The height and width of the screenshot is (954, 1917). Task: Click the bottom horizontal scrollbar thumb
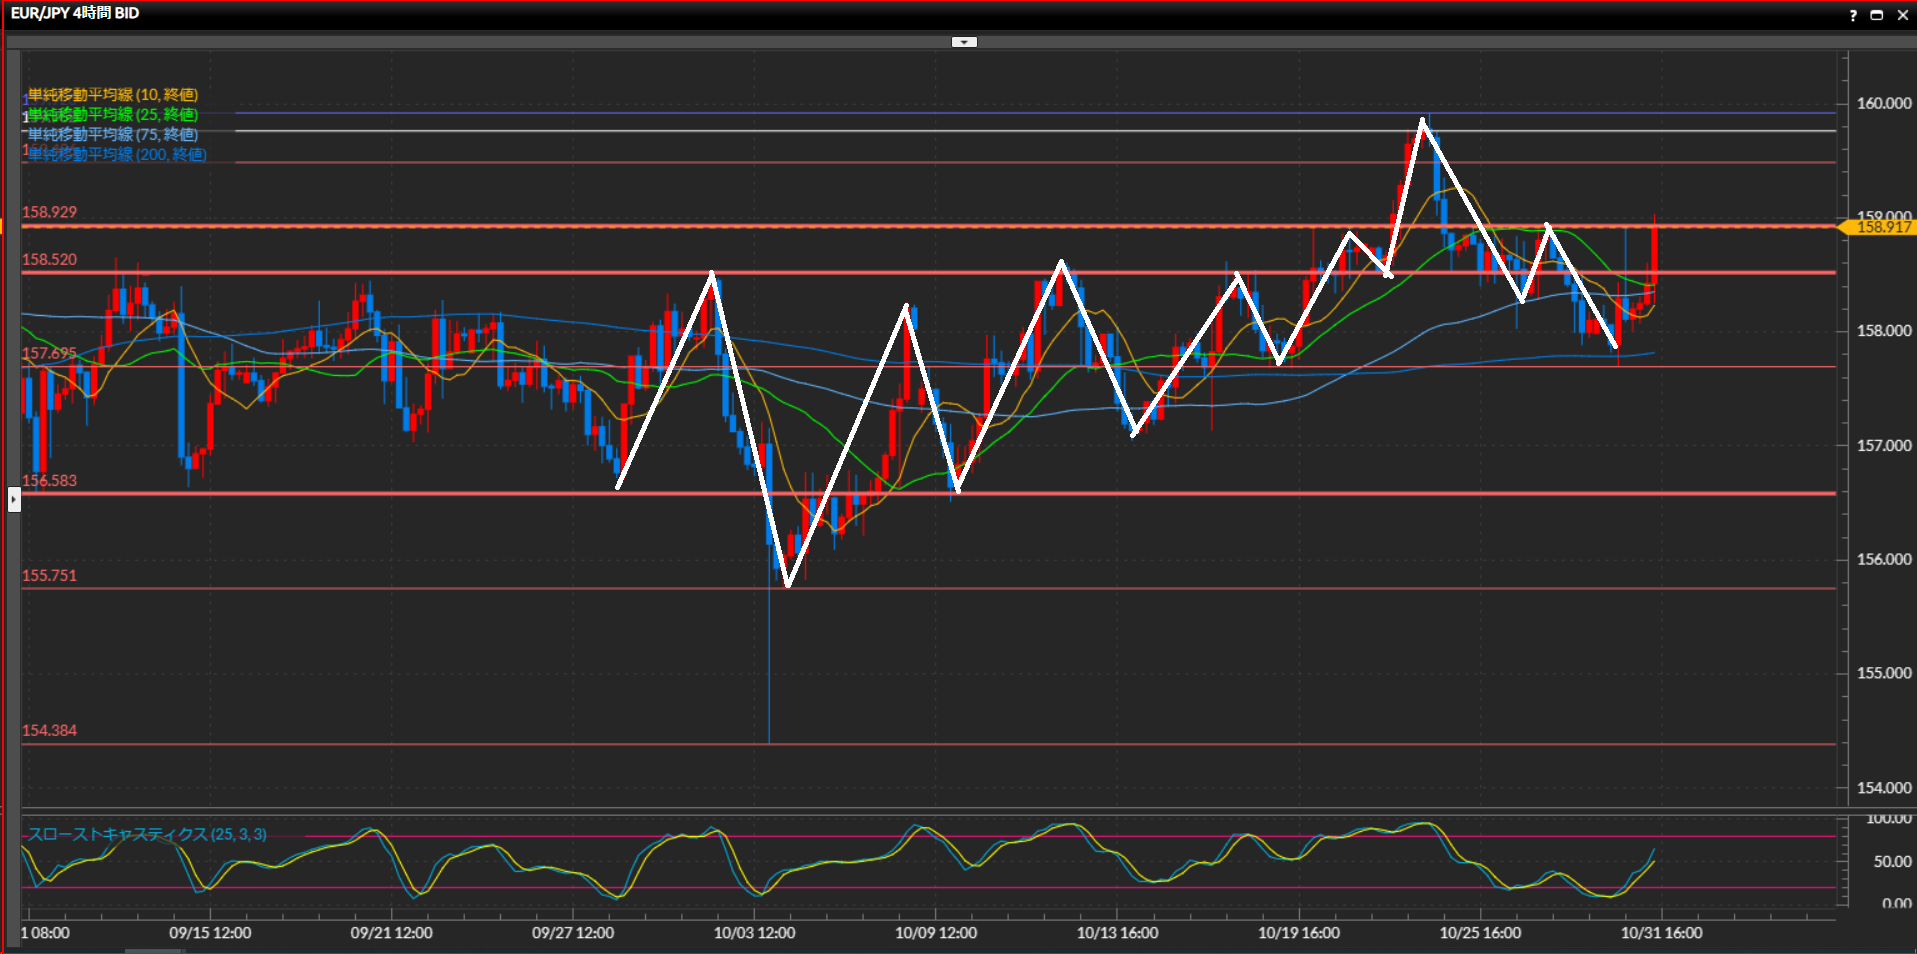pos(154,951)
